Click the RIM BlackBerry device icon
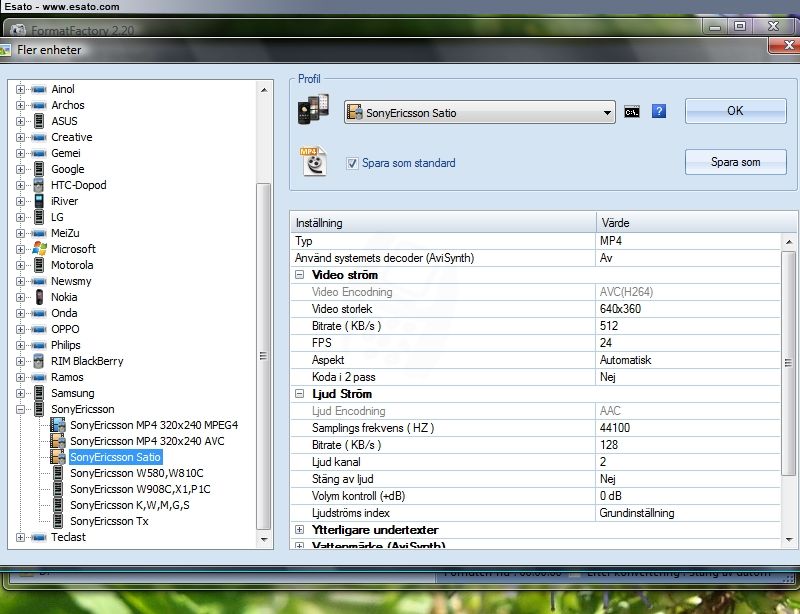The width and height of the screenshot is (800, 614). tap(39, 361)
